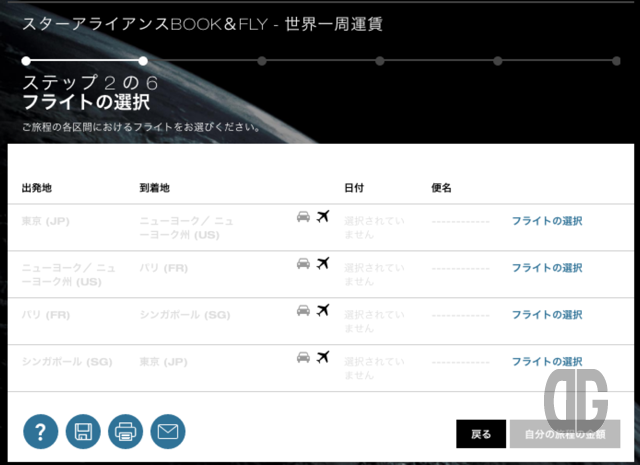Click car icon in Singapore to Tokyo row
This screenshot has width=640, height=465.
tap(303, 357)
